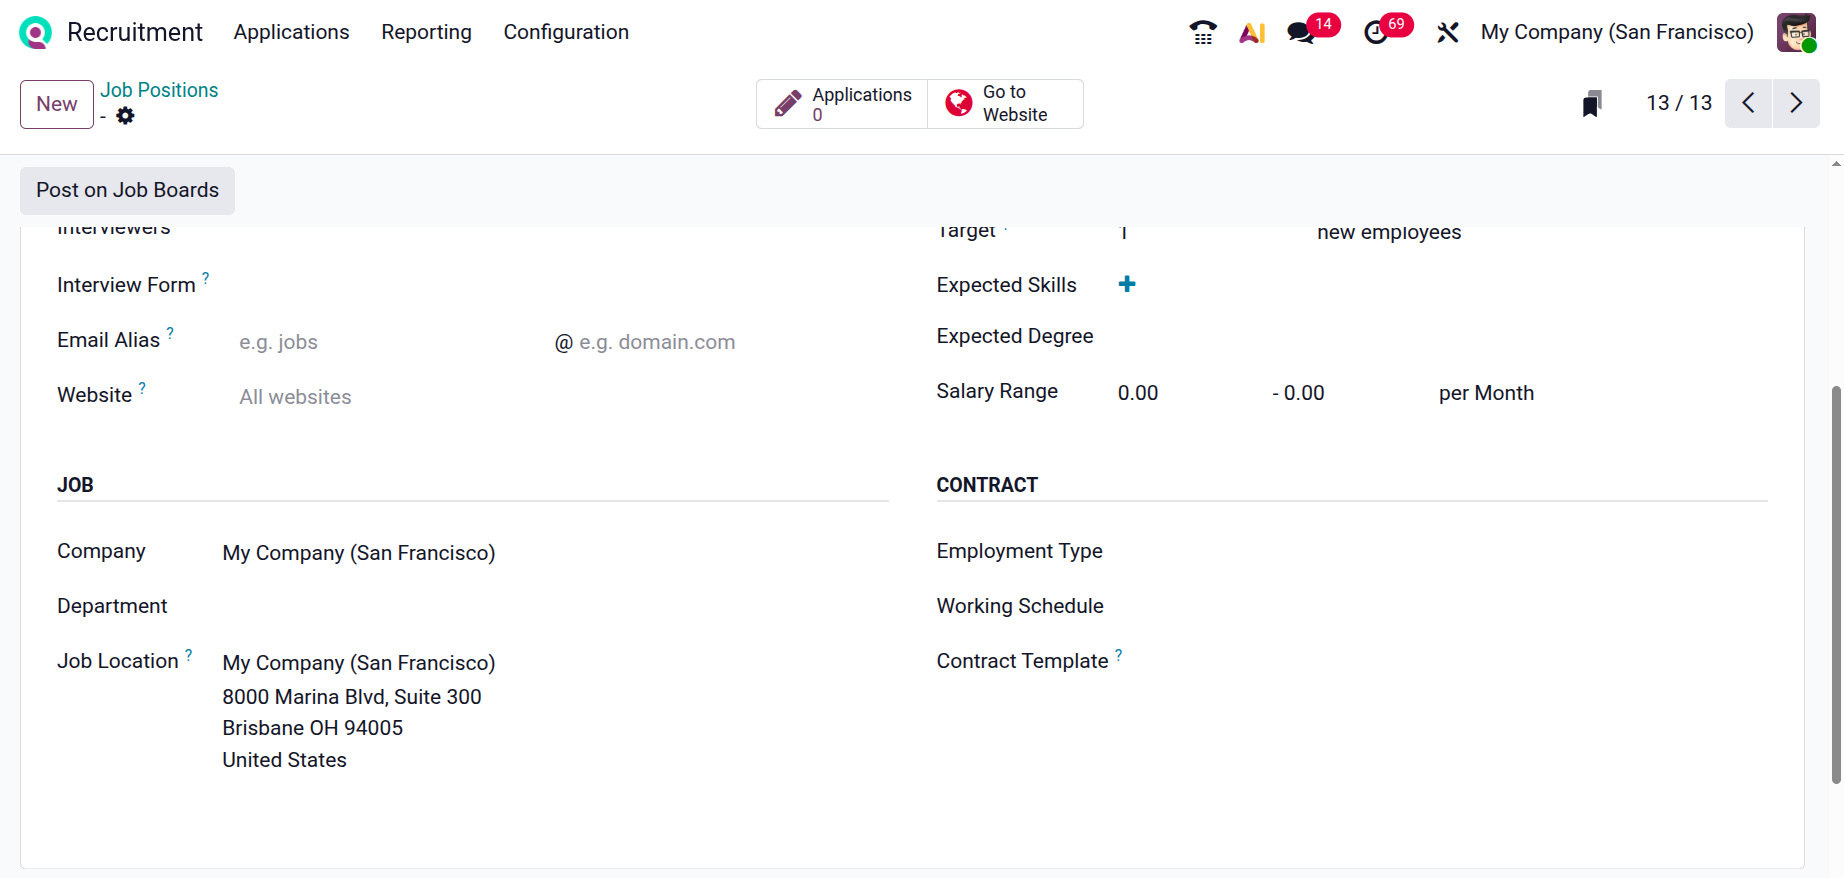Open the messages chat icon
The height and width of the screenshot is (878, 1844).
(x=1301, y=32)
